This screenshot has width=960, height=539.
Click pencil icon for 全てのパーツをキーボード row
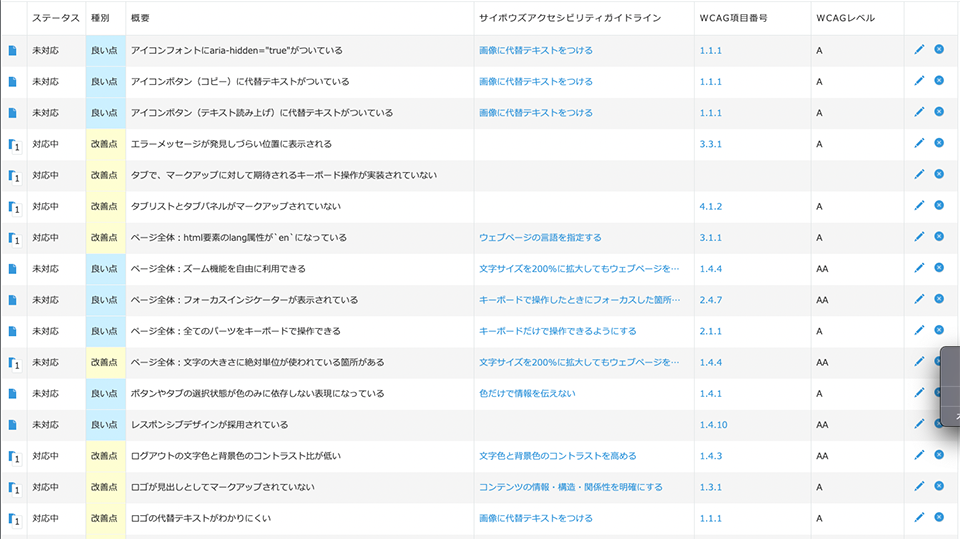tap(919, 331)
